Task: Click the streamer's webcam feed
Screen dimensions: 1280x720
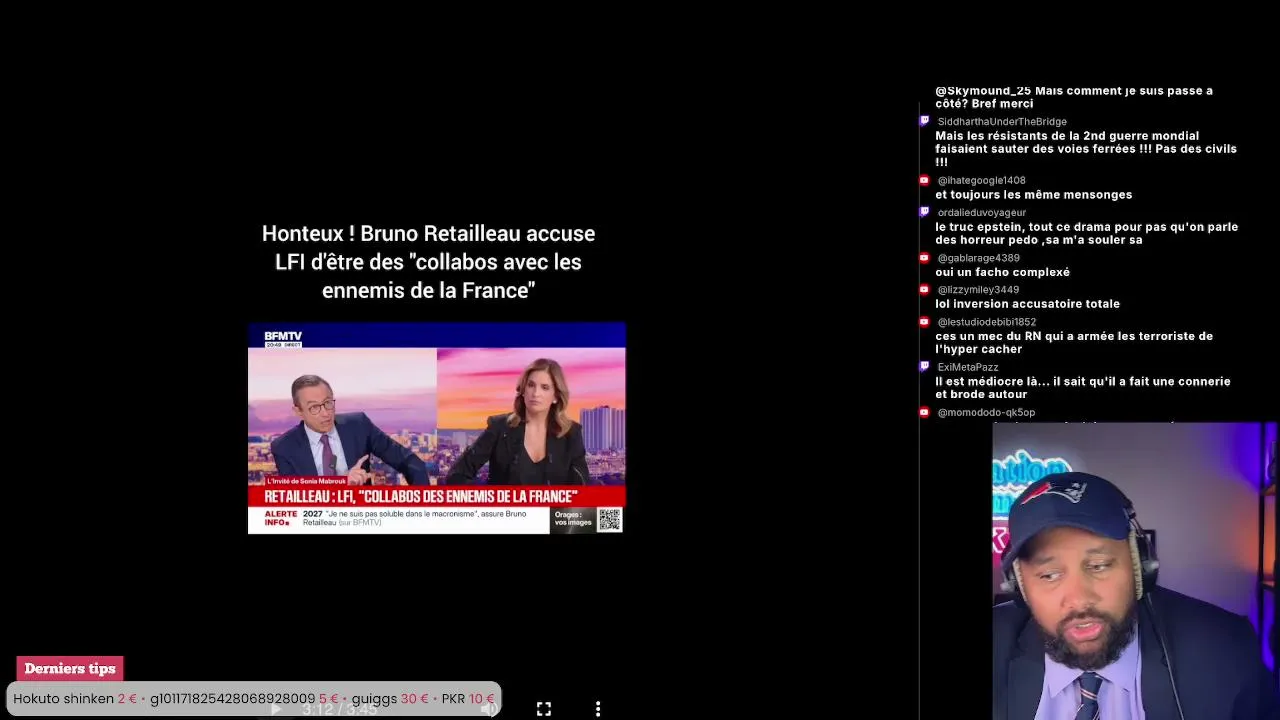Action: click(x=1136, y=571)
